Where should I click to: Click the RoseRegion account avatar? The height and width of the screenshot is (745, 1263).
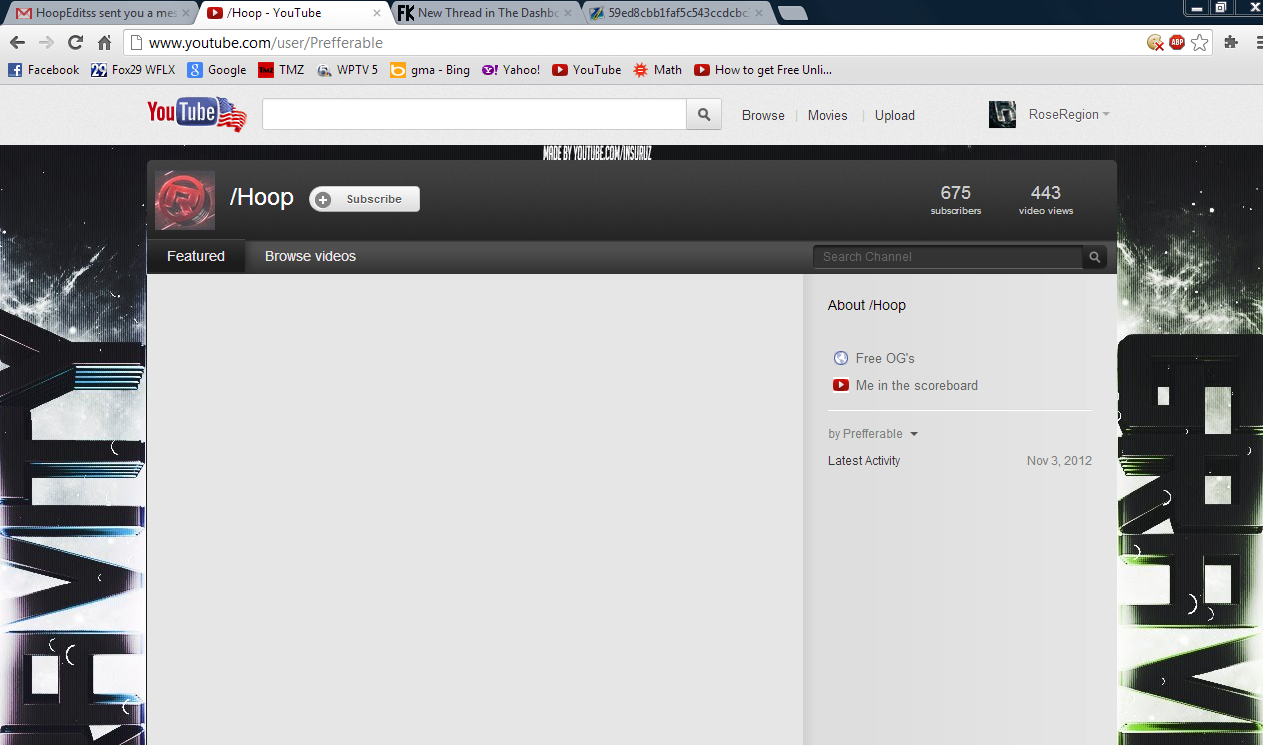click(x=1002, y=115)
